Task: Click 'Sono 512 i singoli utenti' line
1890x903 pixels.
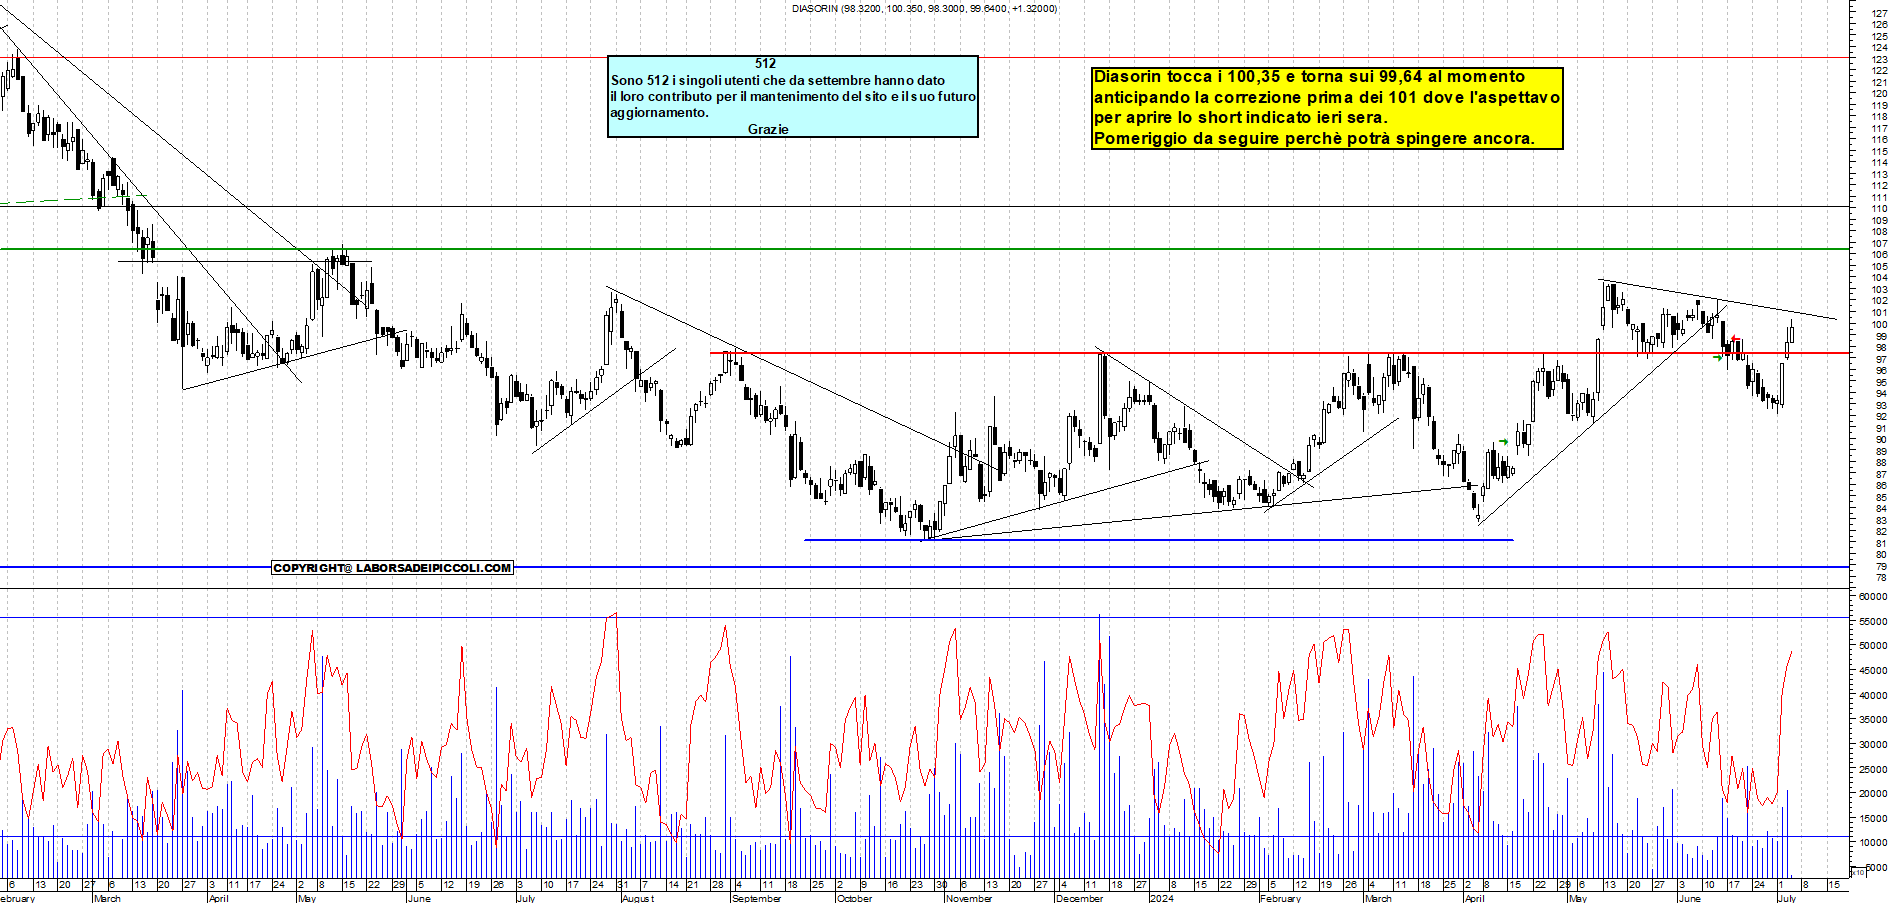Action: (777, 80)
